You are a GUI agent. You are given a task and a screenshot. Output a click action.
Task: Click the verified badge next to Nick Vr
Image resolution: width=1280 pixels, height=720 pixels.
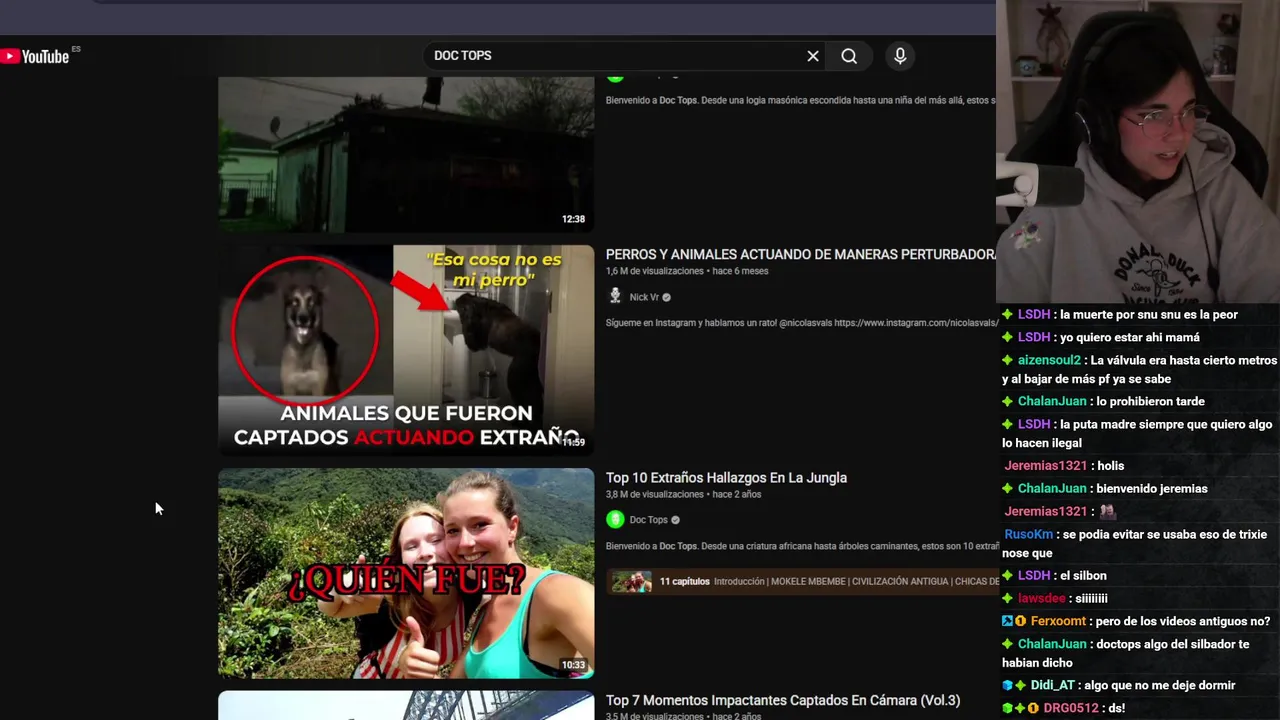(x=667, y=297)
